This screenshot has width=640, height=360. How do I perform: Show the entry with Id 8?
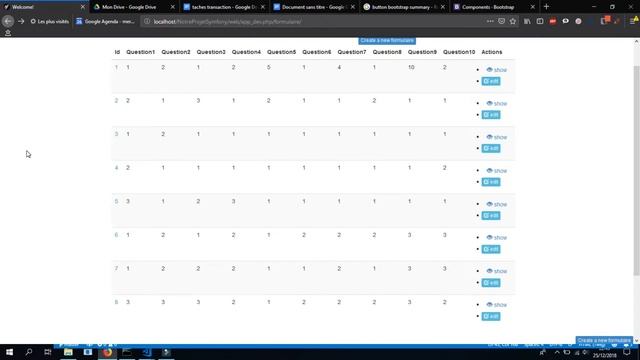496,304
